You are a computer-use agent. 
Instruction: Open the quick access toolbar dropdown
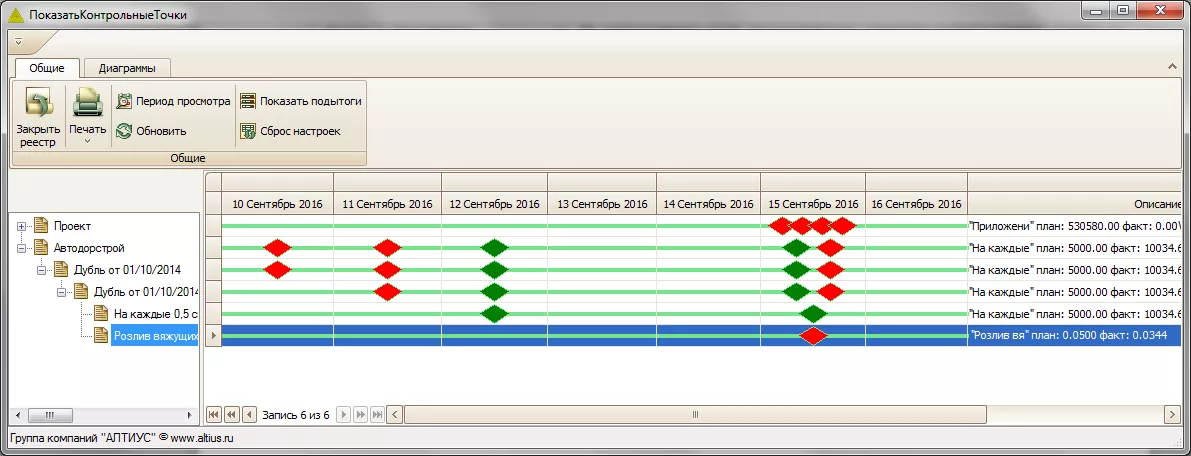coord(19,43)
